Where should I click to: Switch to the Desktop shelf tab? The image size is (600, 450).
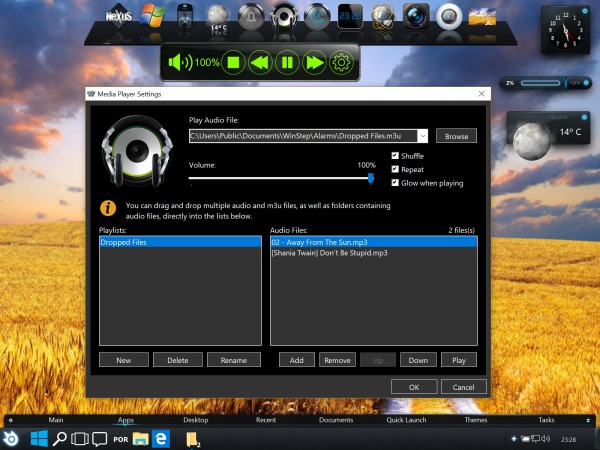[x=196, y=421]
